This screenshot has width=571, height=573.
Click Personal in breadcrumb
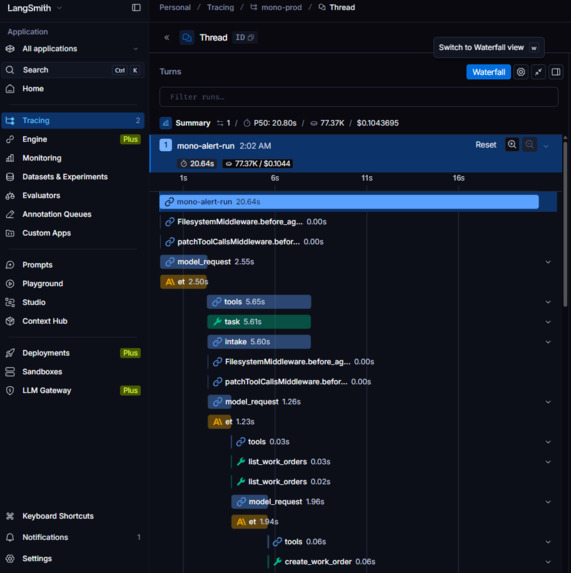point(175,7)
